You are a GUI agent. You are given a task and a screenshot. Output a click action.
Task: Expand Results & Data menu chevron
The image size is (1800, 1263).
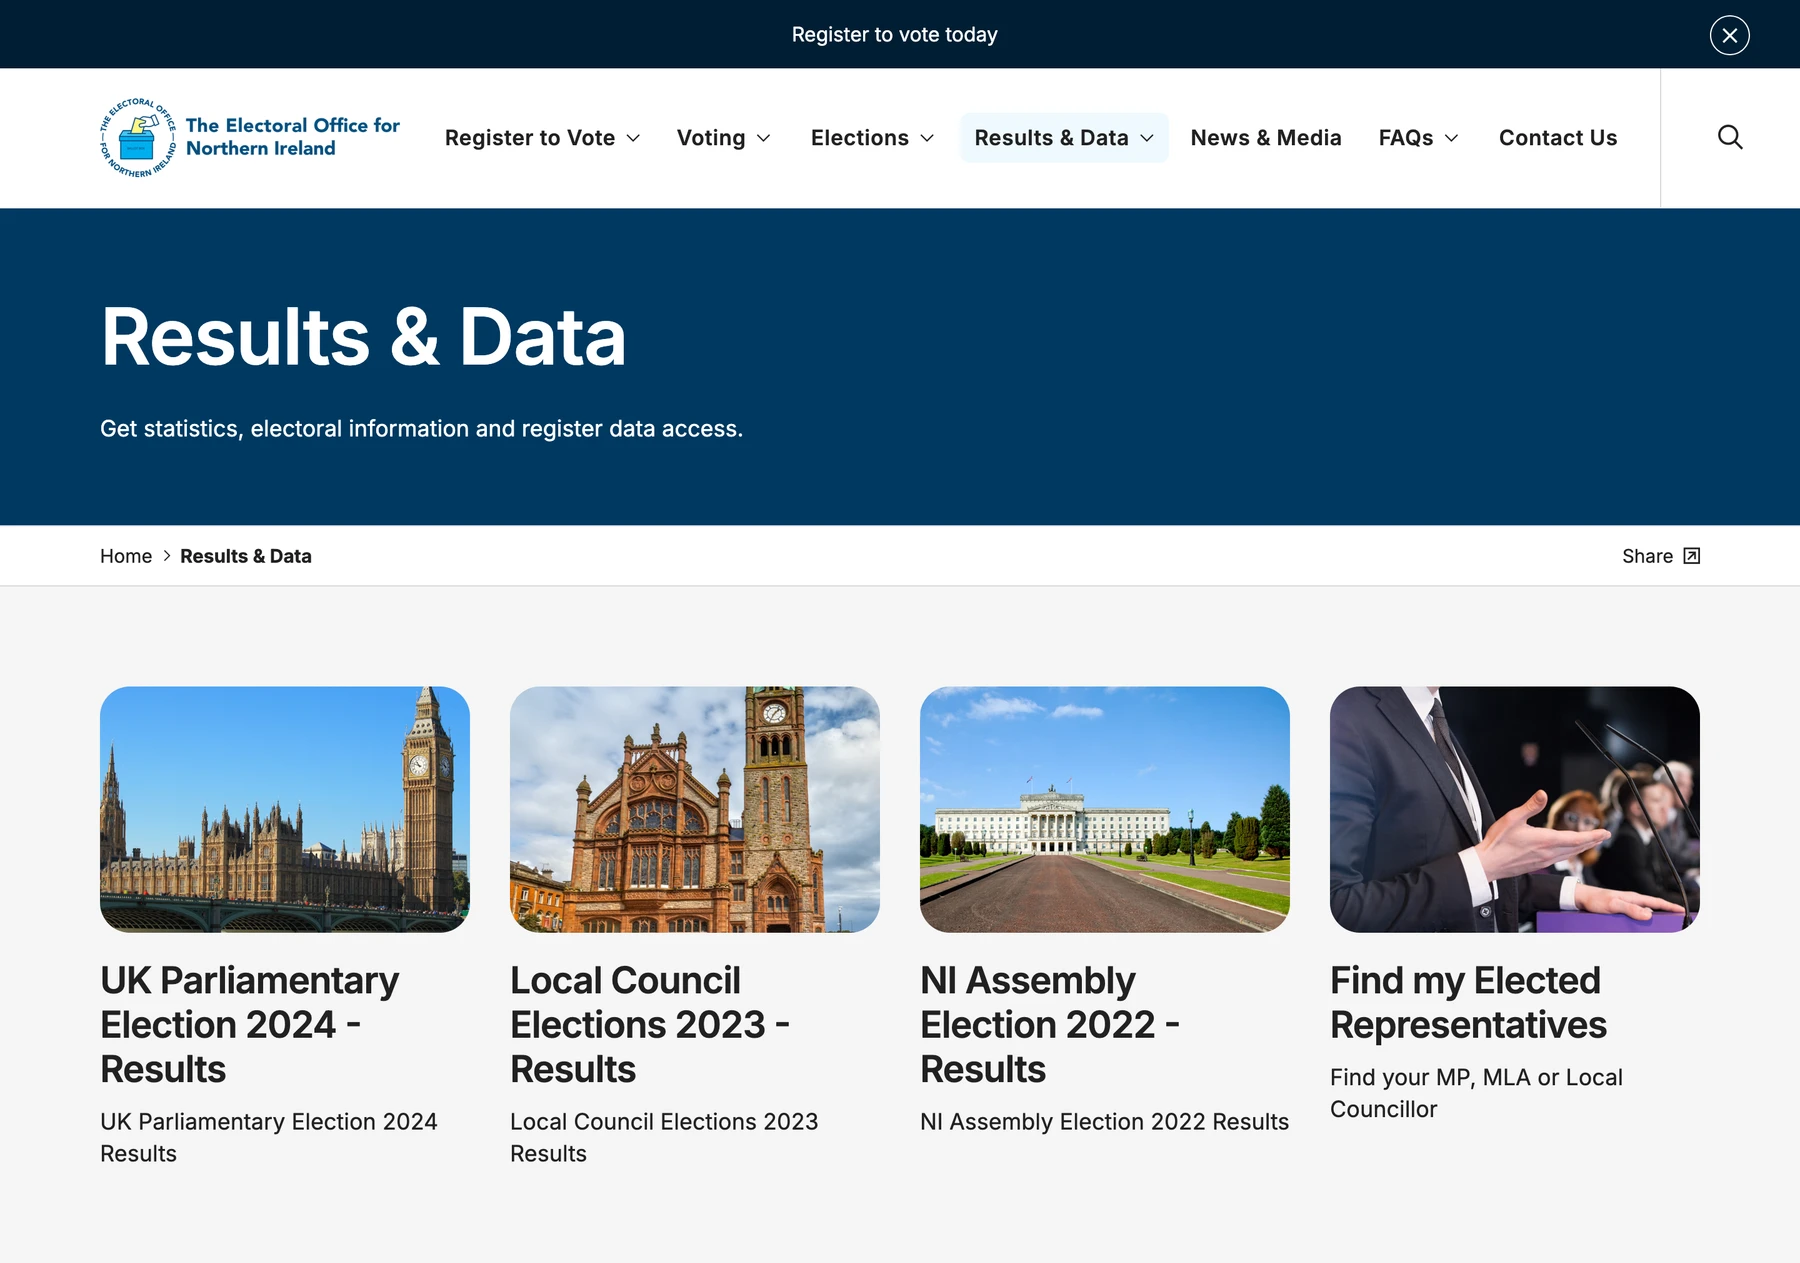point(1147,138)
